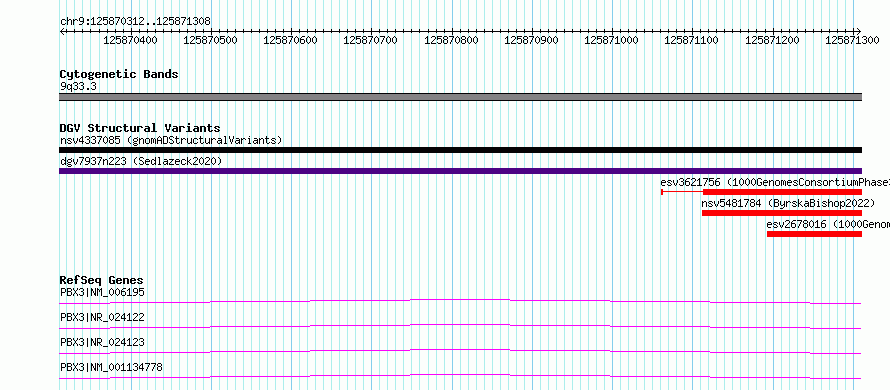Click the esv2678016 variant label
890x390 pixels.
828,224
